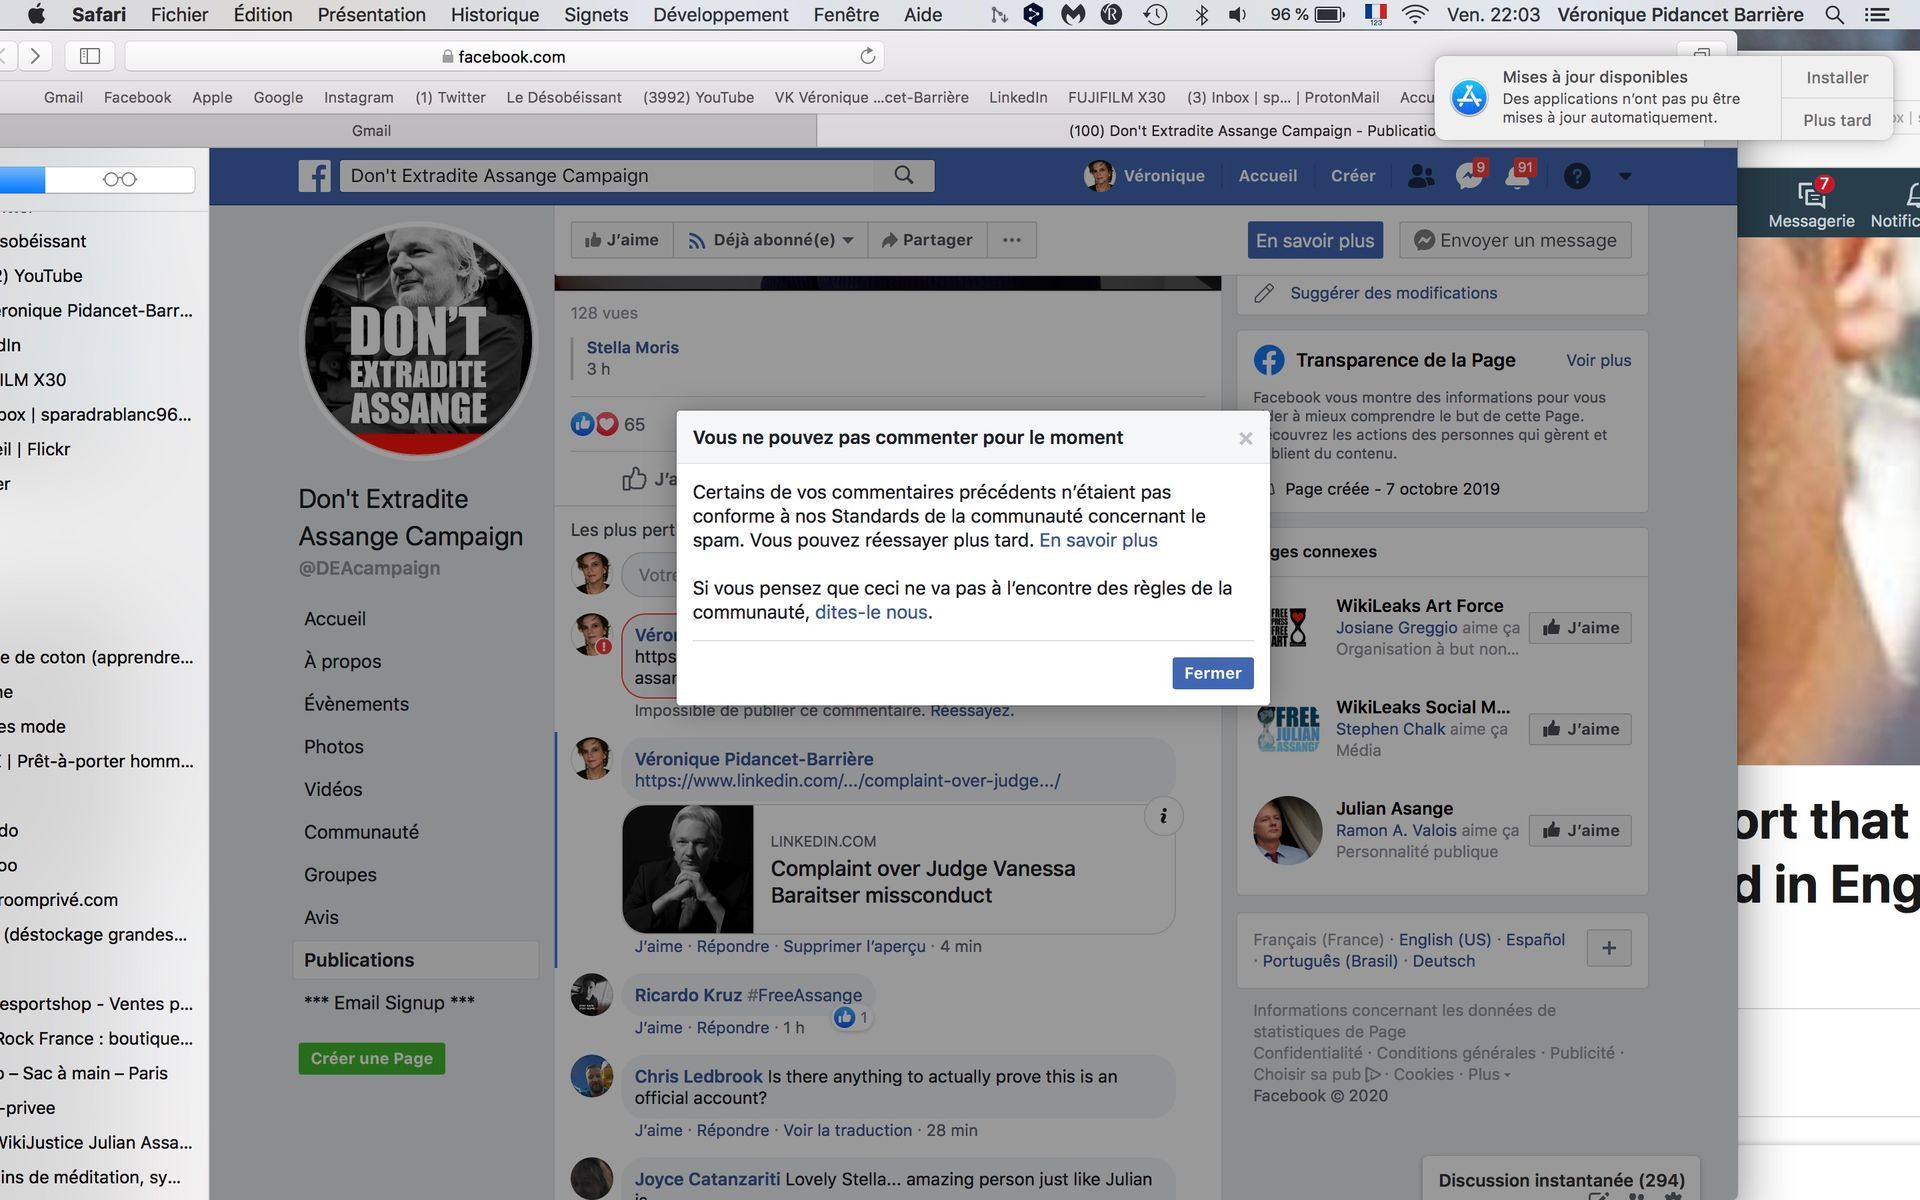Click the help question mark icon

point(1576,176)
